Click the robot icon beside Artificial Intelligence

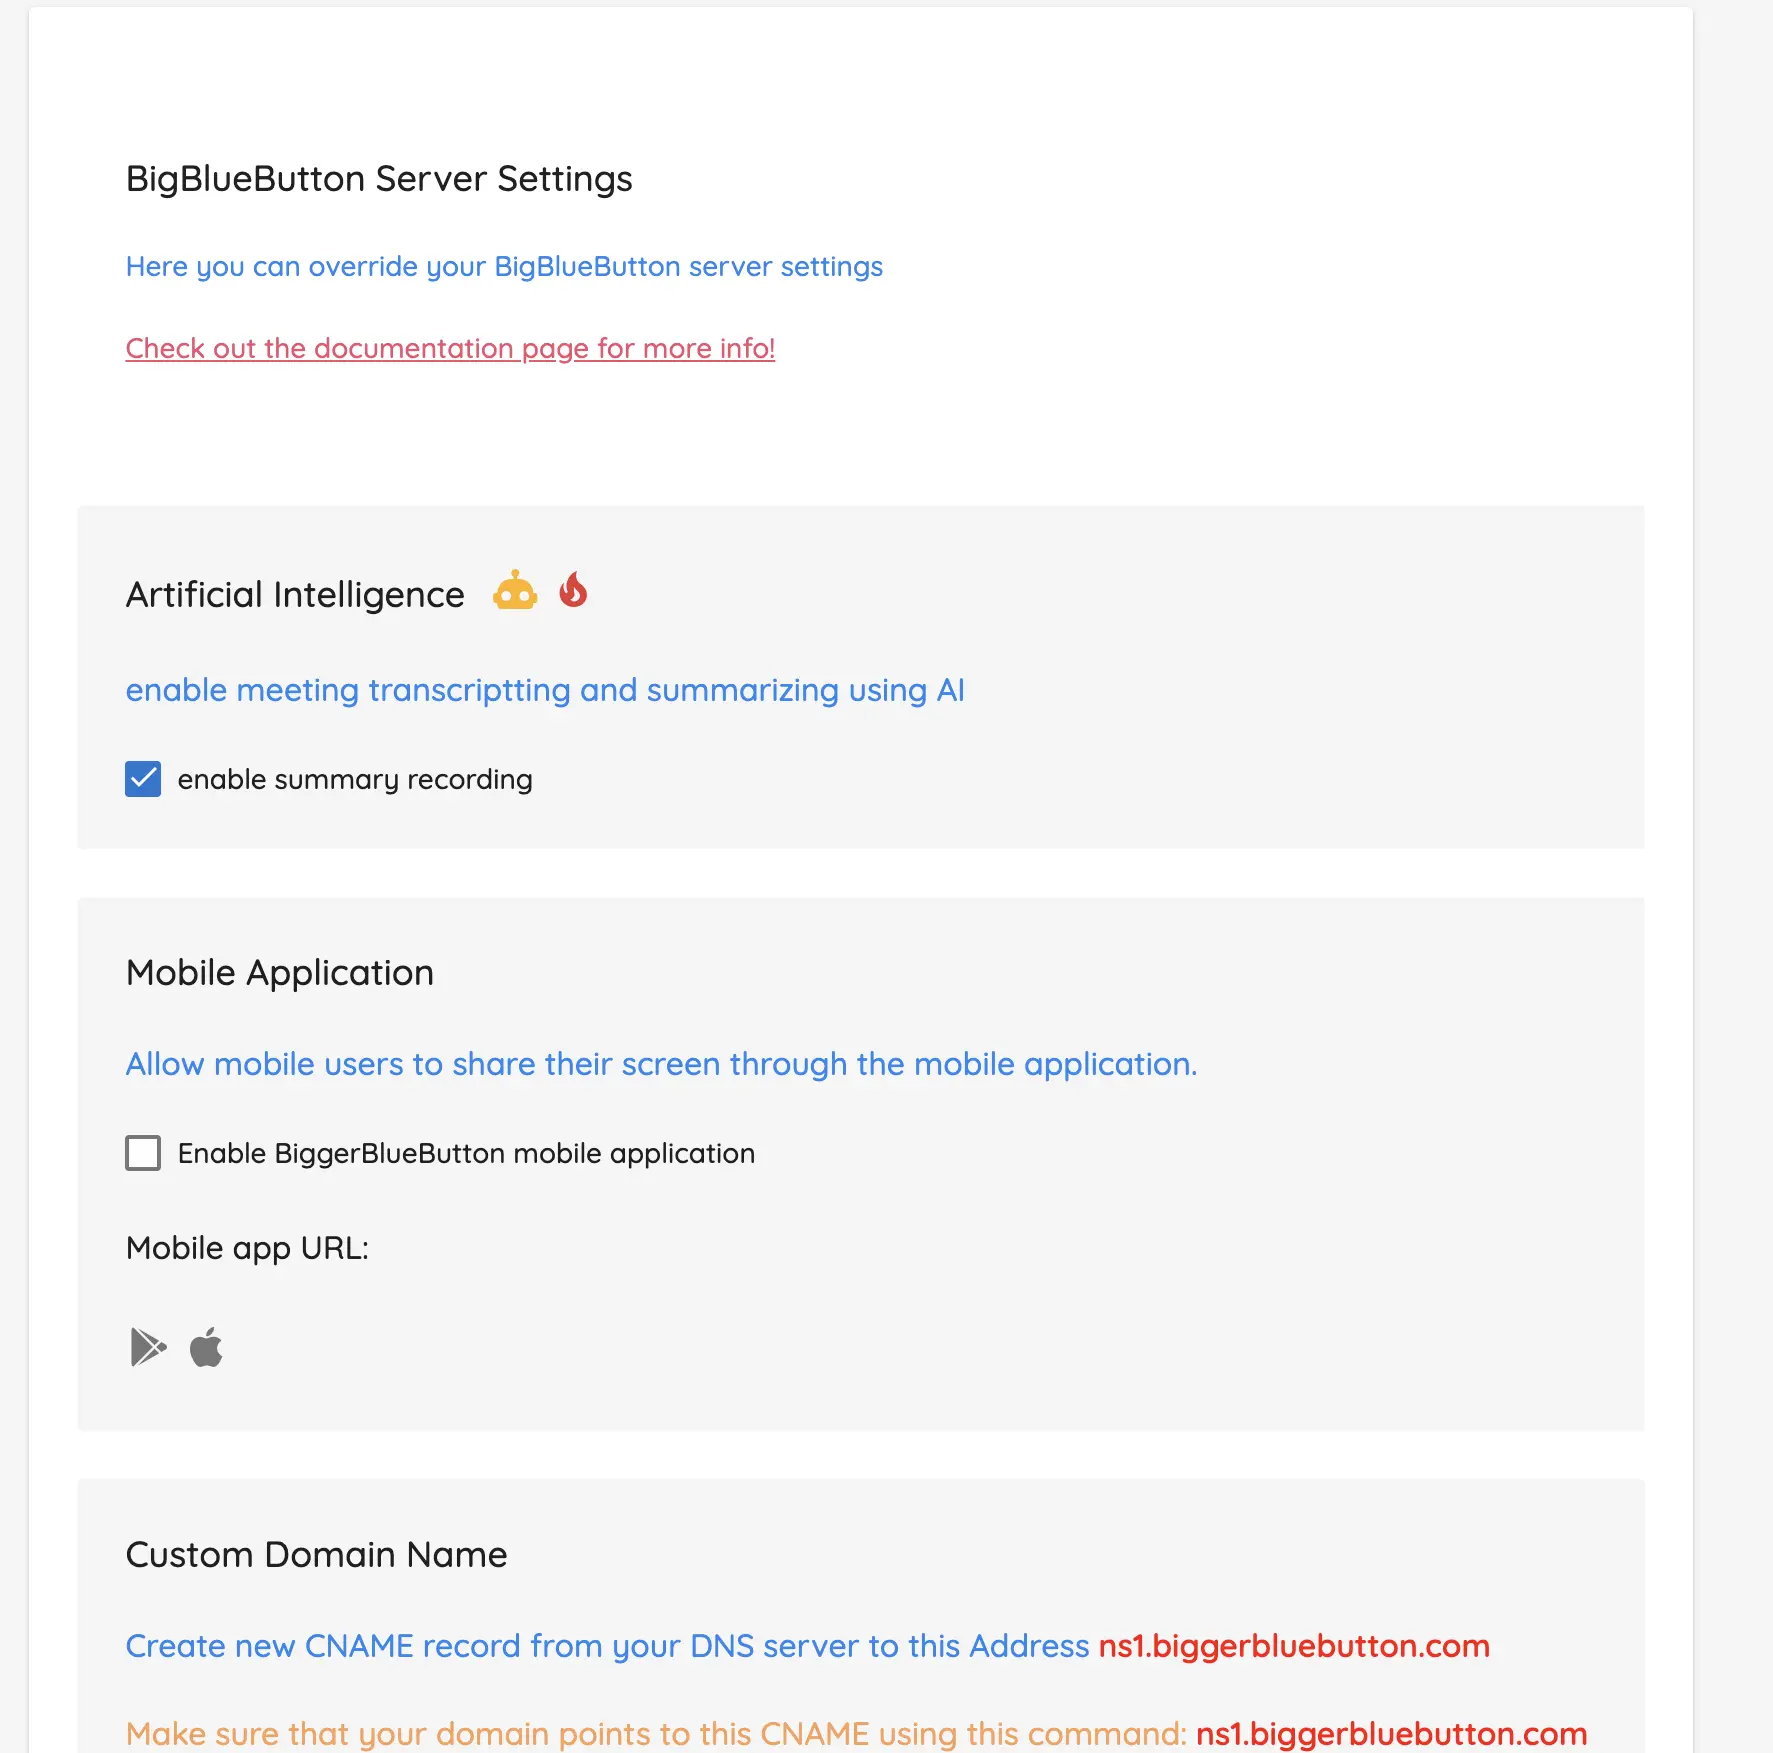click(515, 591)
